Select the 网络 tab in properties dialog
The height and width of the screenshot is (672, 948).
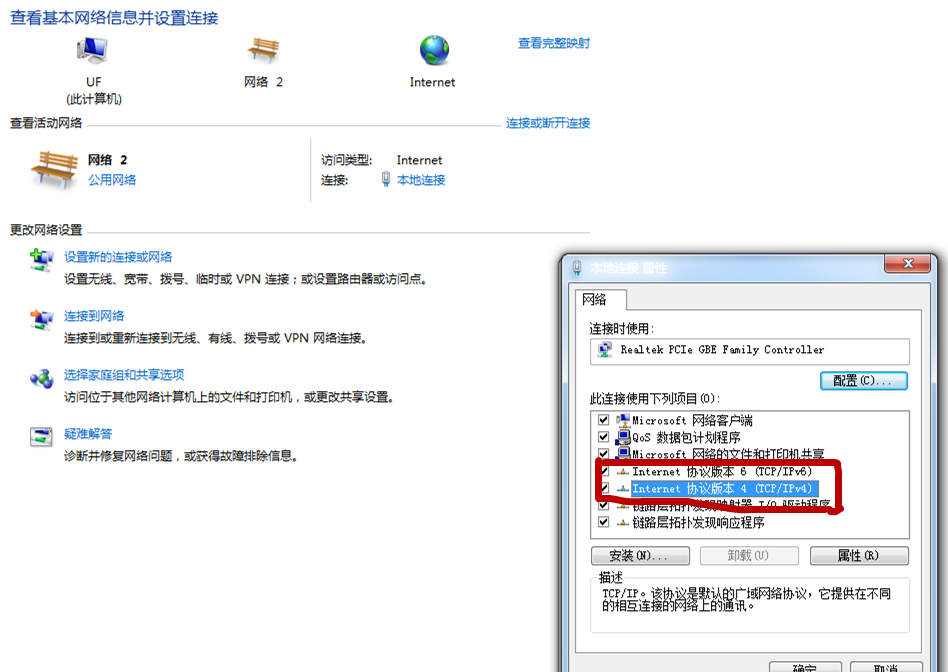601,299
